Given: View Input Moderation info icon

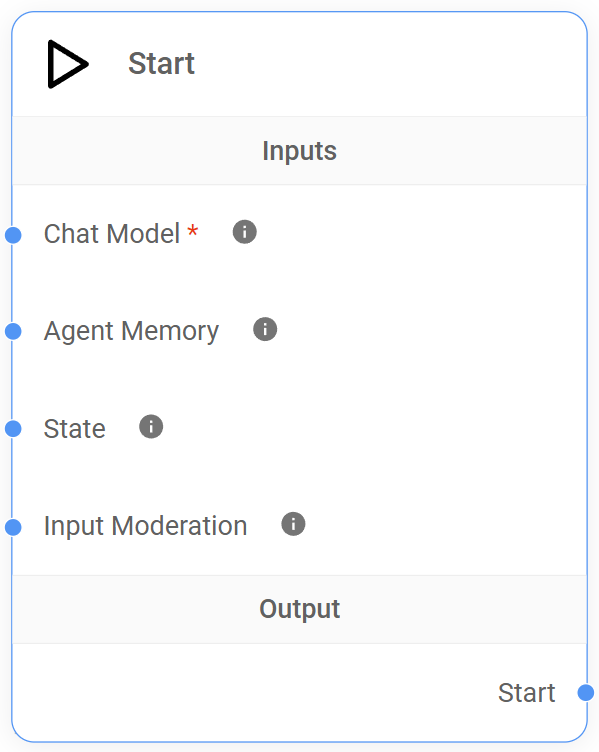Looking at the screenshot, I should pos(294,524).
